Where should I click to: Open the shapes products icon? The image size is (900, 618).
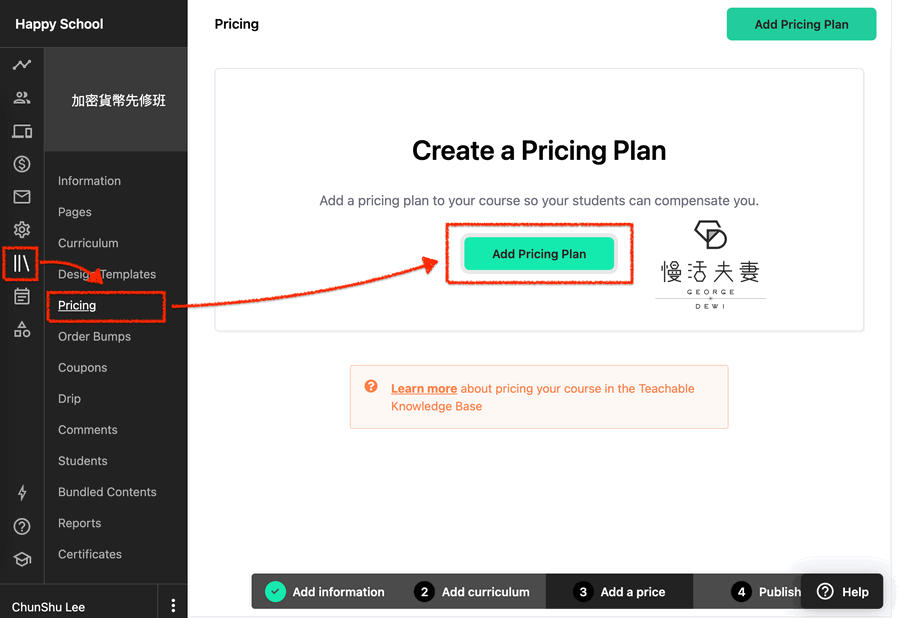point(22,330)
